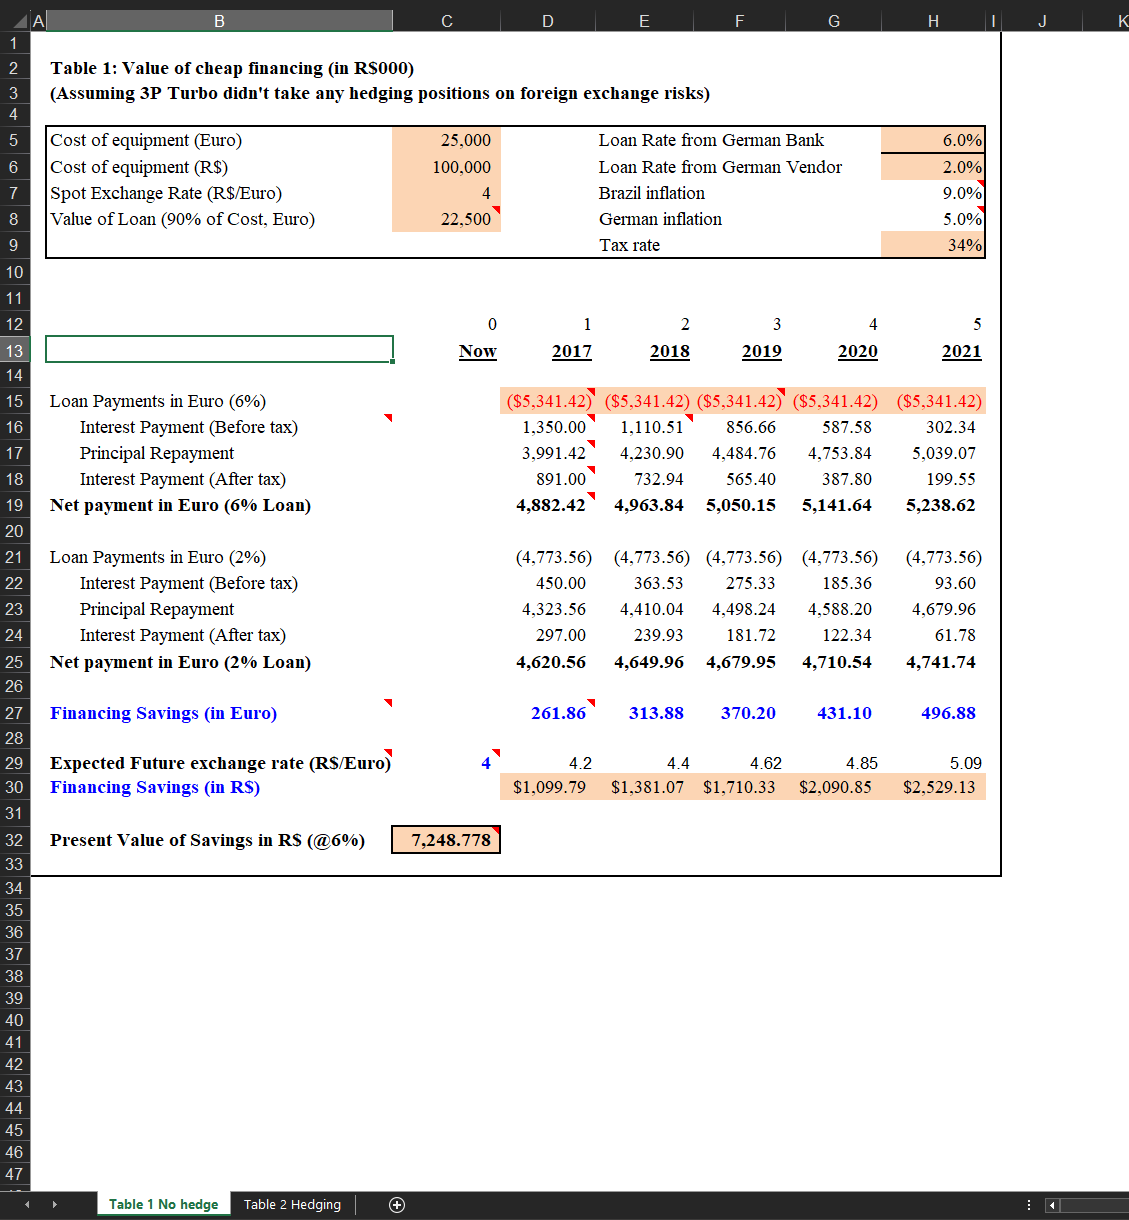
Task: Open the comment on Financing Savings in Euro
Action: [x=388, y=703]
